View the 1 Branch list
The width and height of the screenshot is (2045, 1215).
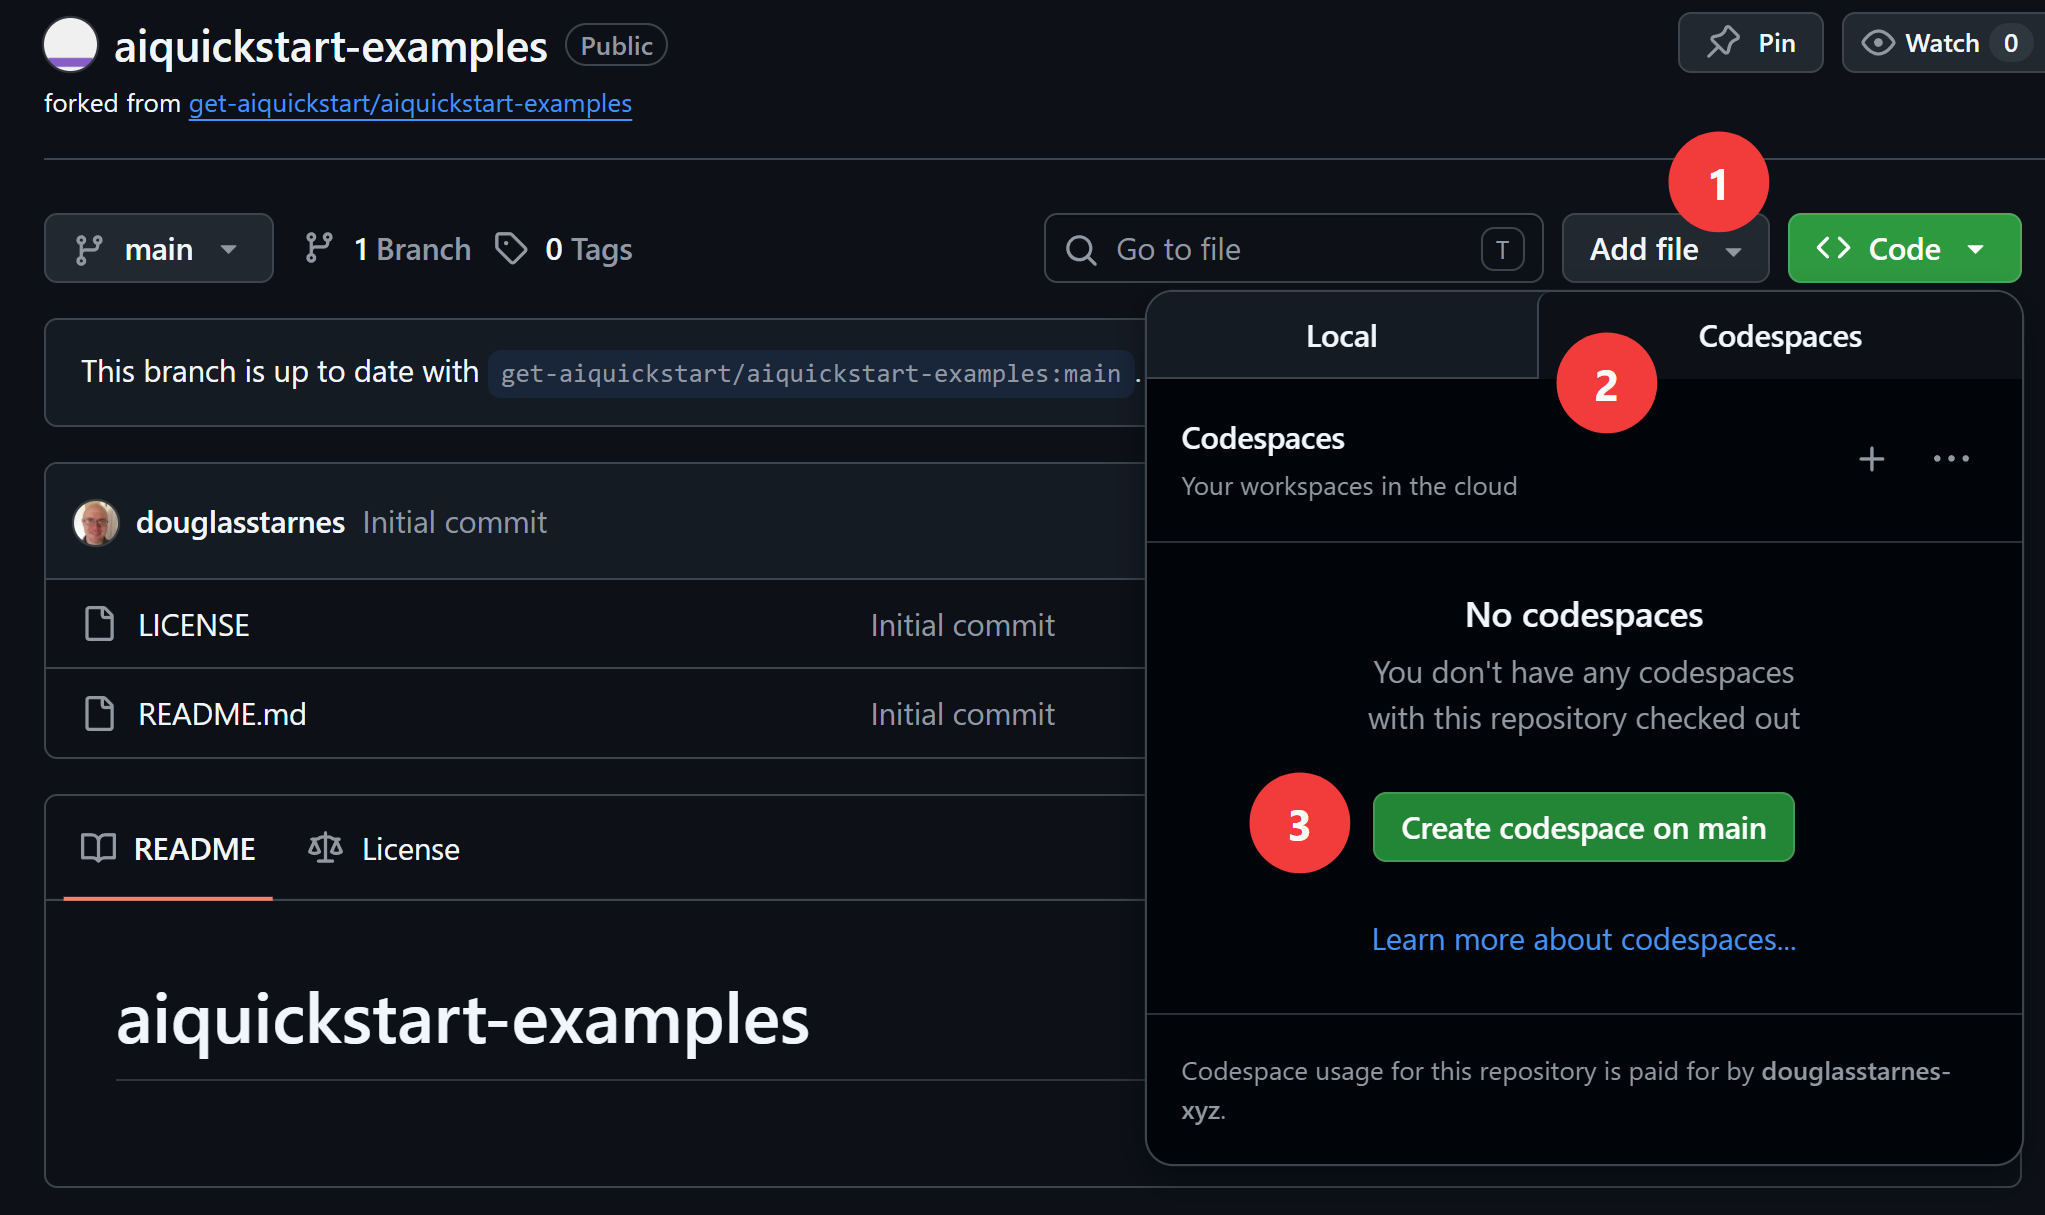click(388, 249)
